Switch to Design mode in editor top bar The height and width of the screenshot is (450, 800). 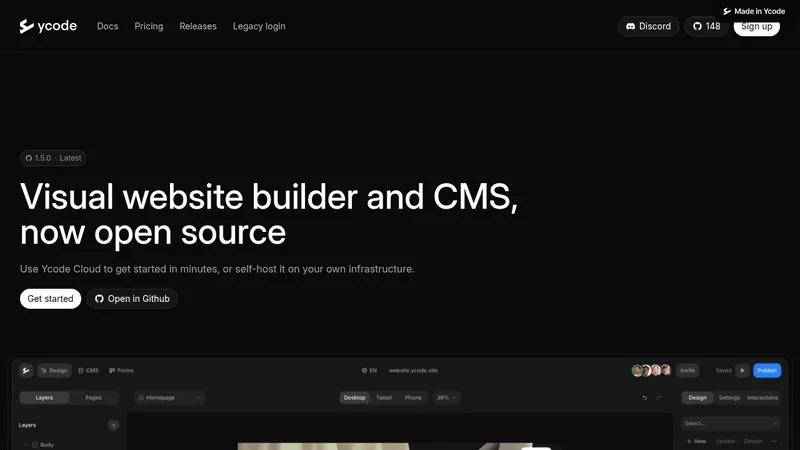[54, 370]
